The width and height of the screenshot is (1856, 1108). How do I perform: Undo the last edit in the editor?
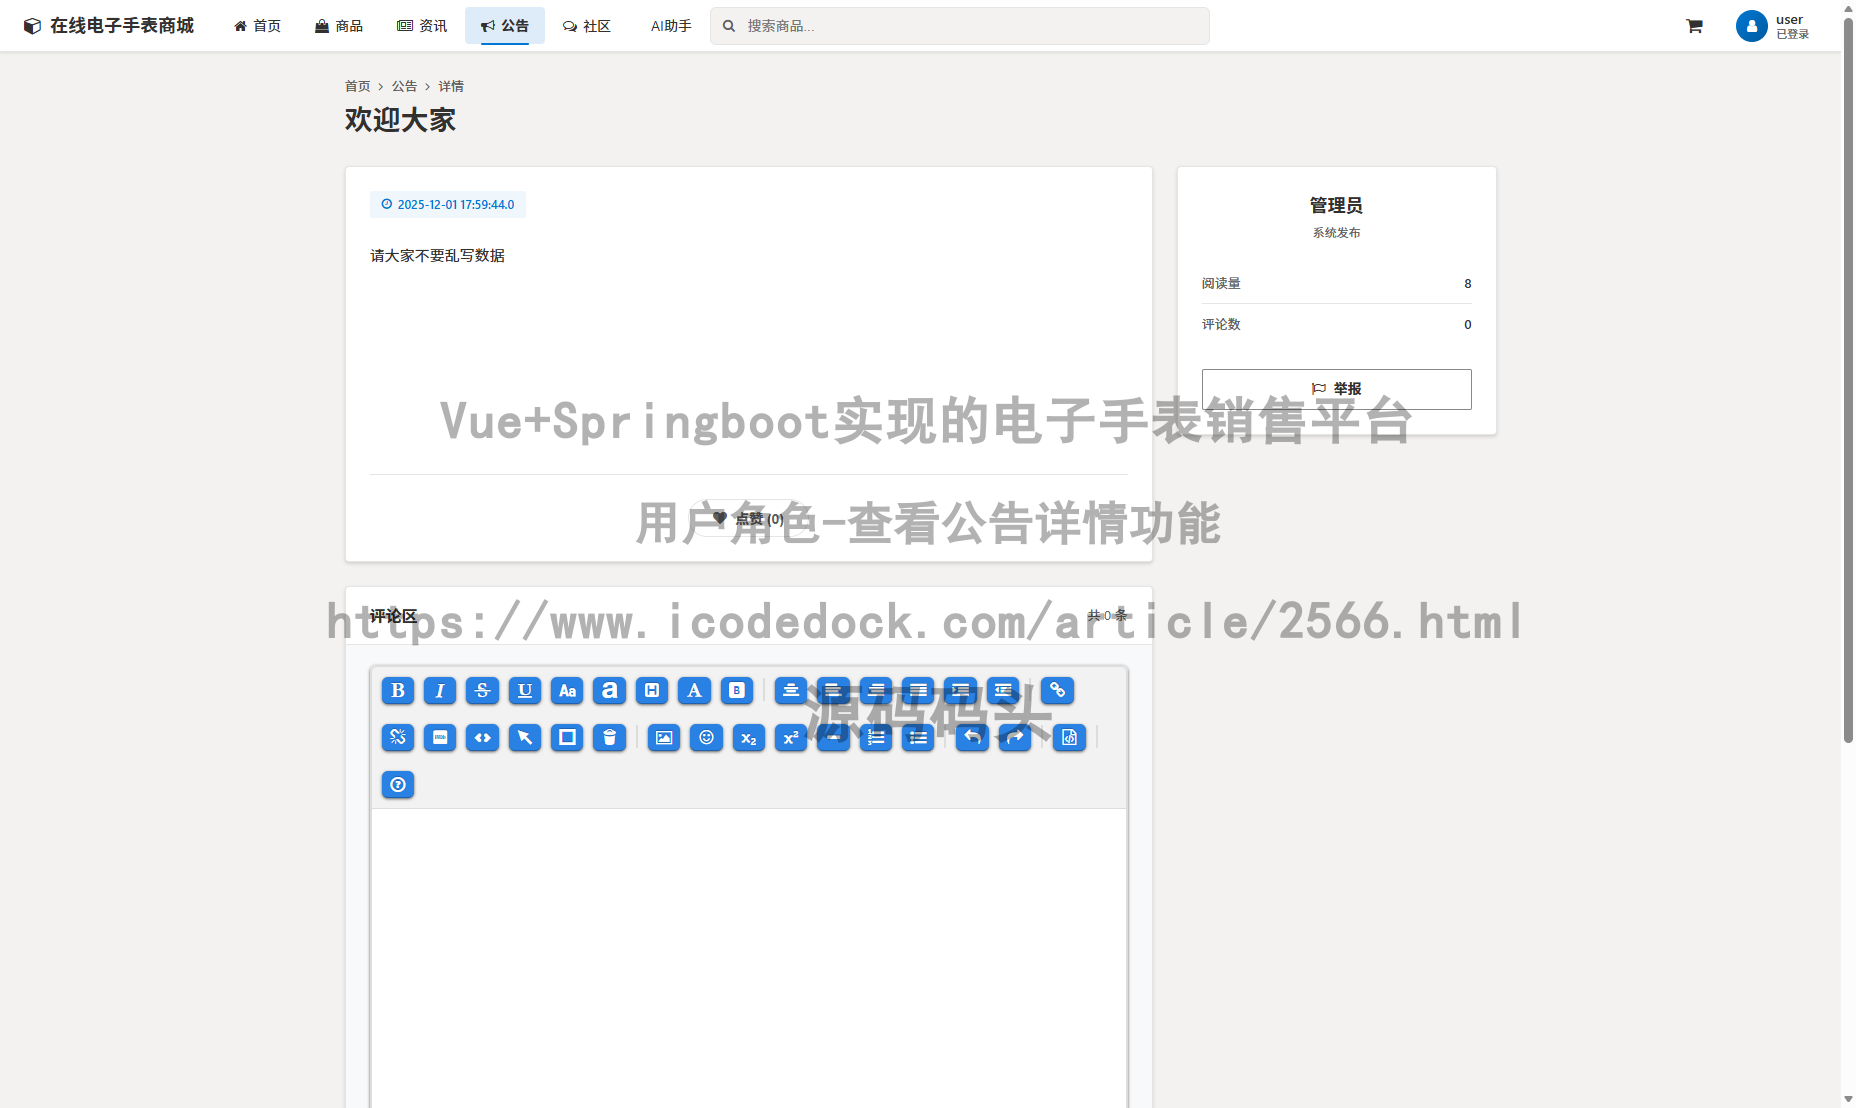click(x=970, y=738)
